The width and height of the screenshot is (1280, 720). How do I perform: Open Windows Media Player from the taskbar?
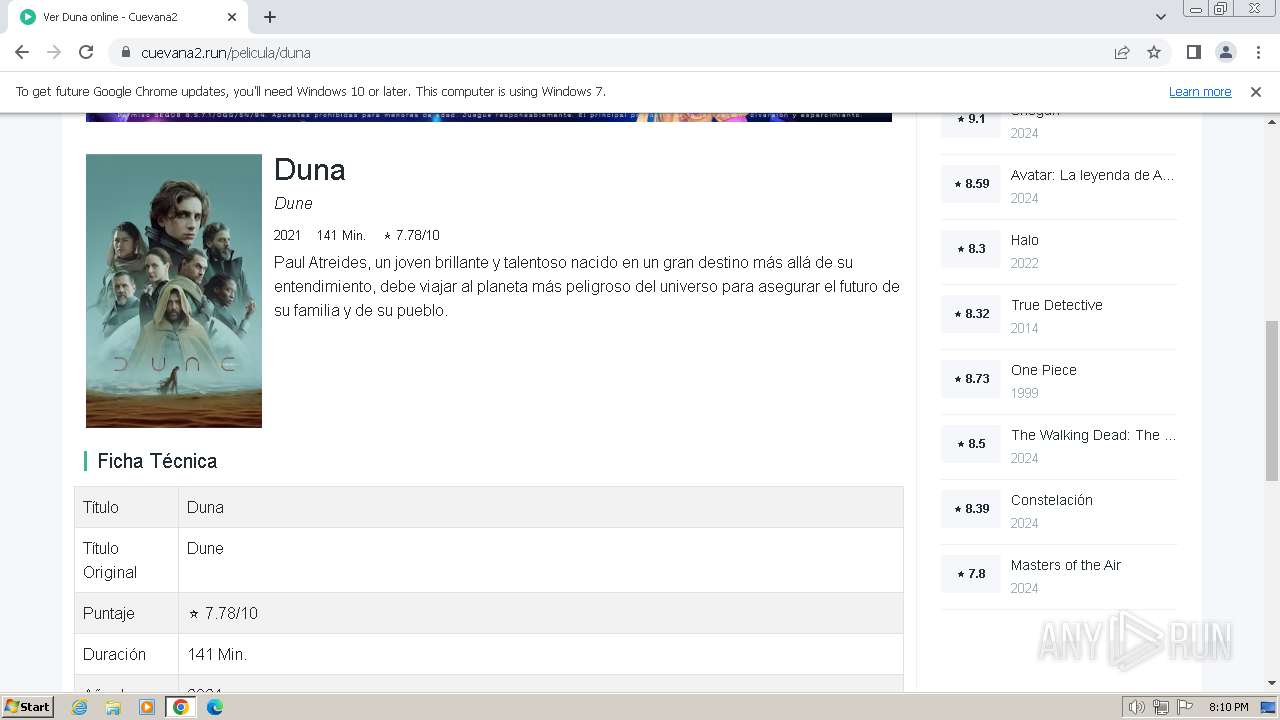pos(147,707)
